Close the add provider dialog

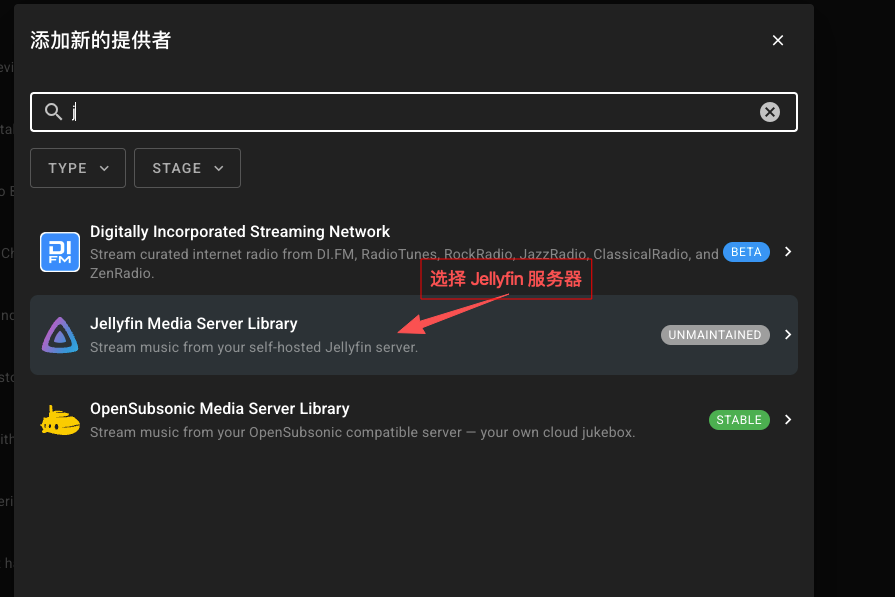[778, 41]
